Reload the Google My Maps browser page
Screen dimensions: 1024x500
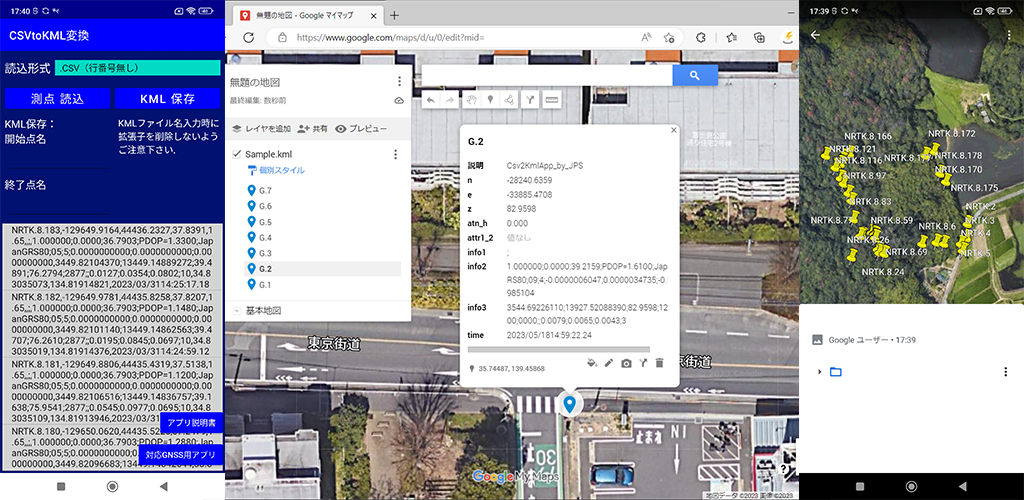click(248, 38)
